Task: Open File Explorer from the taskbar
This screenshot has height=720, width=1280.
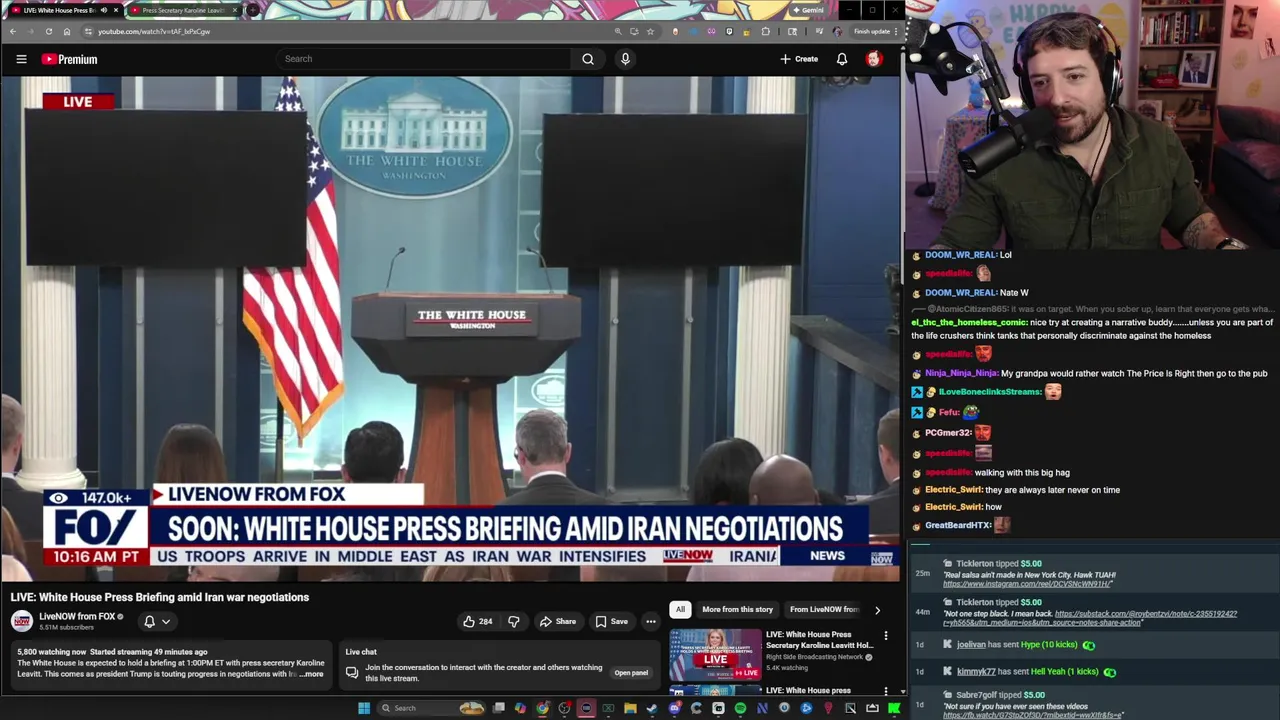Action: 630,708
